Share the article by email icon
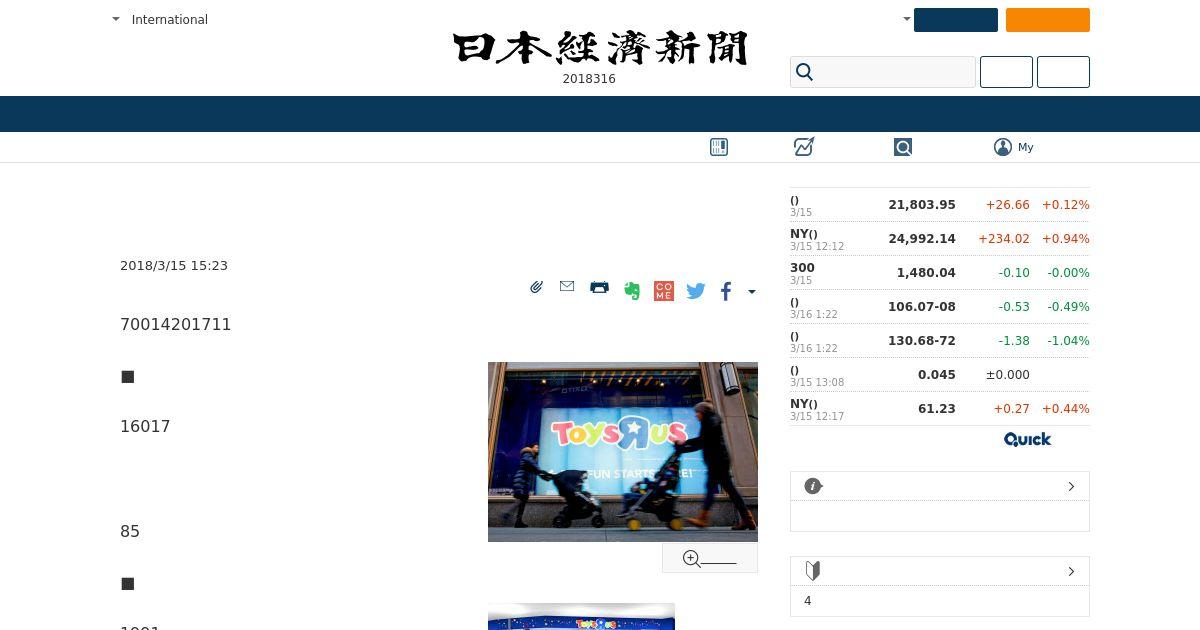The image size is (1200, 630). point(567,286)
